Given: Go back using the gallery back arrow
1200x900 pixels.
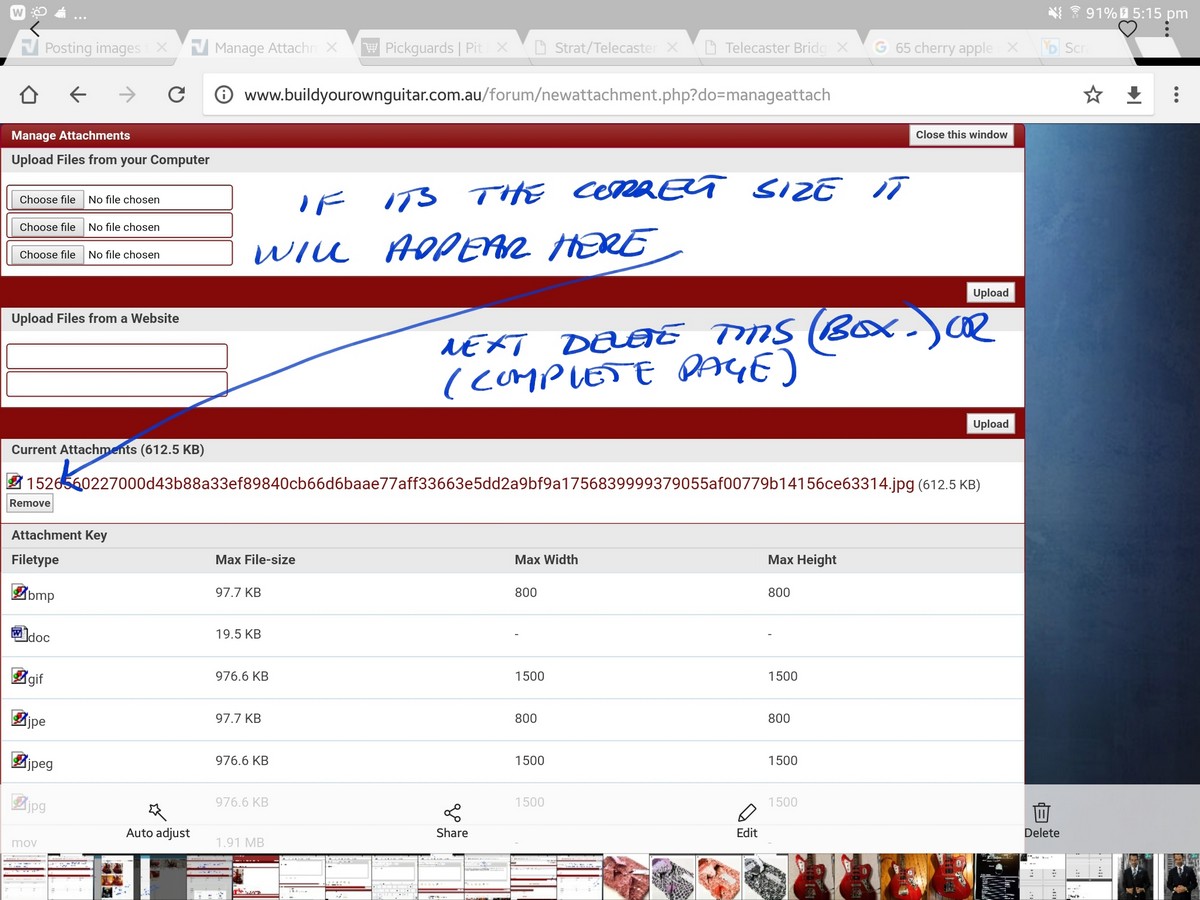Looking at the screenshot, I should (x=35, y=29).
